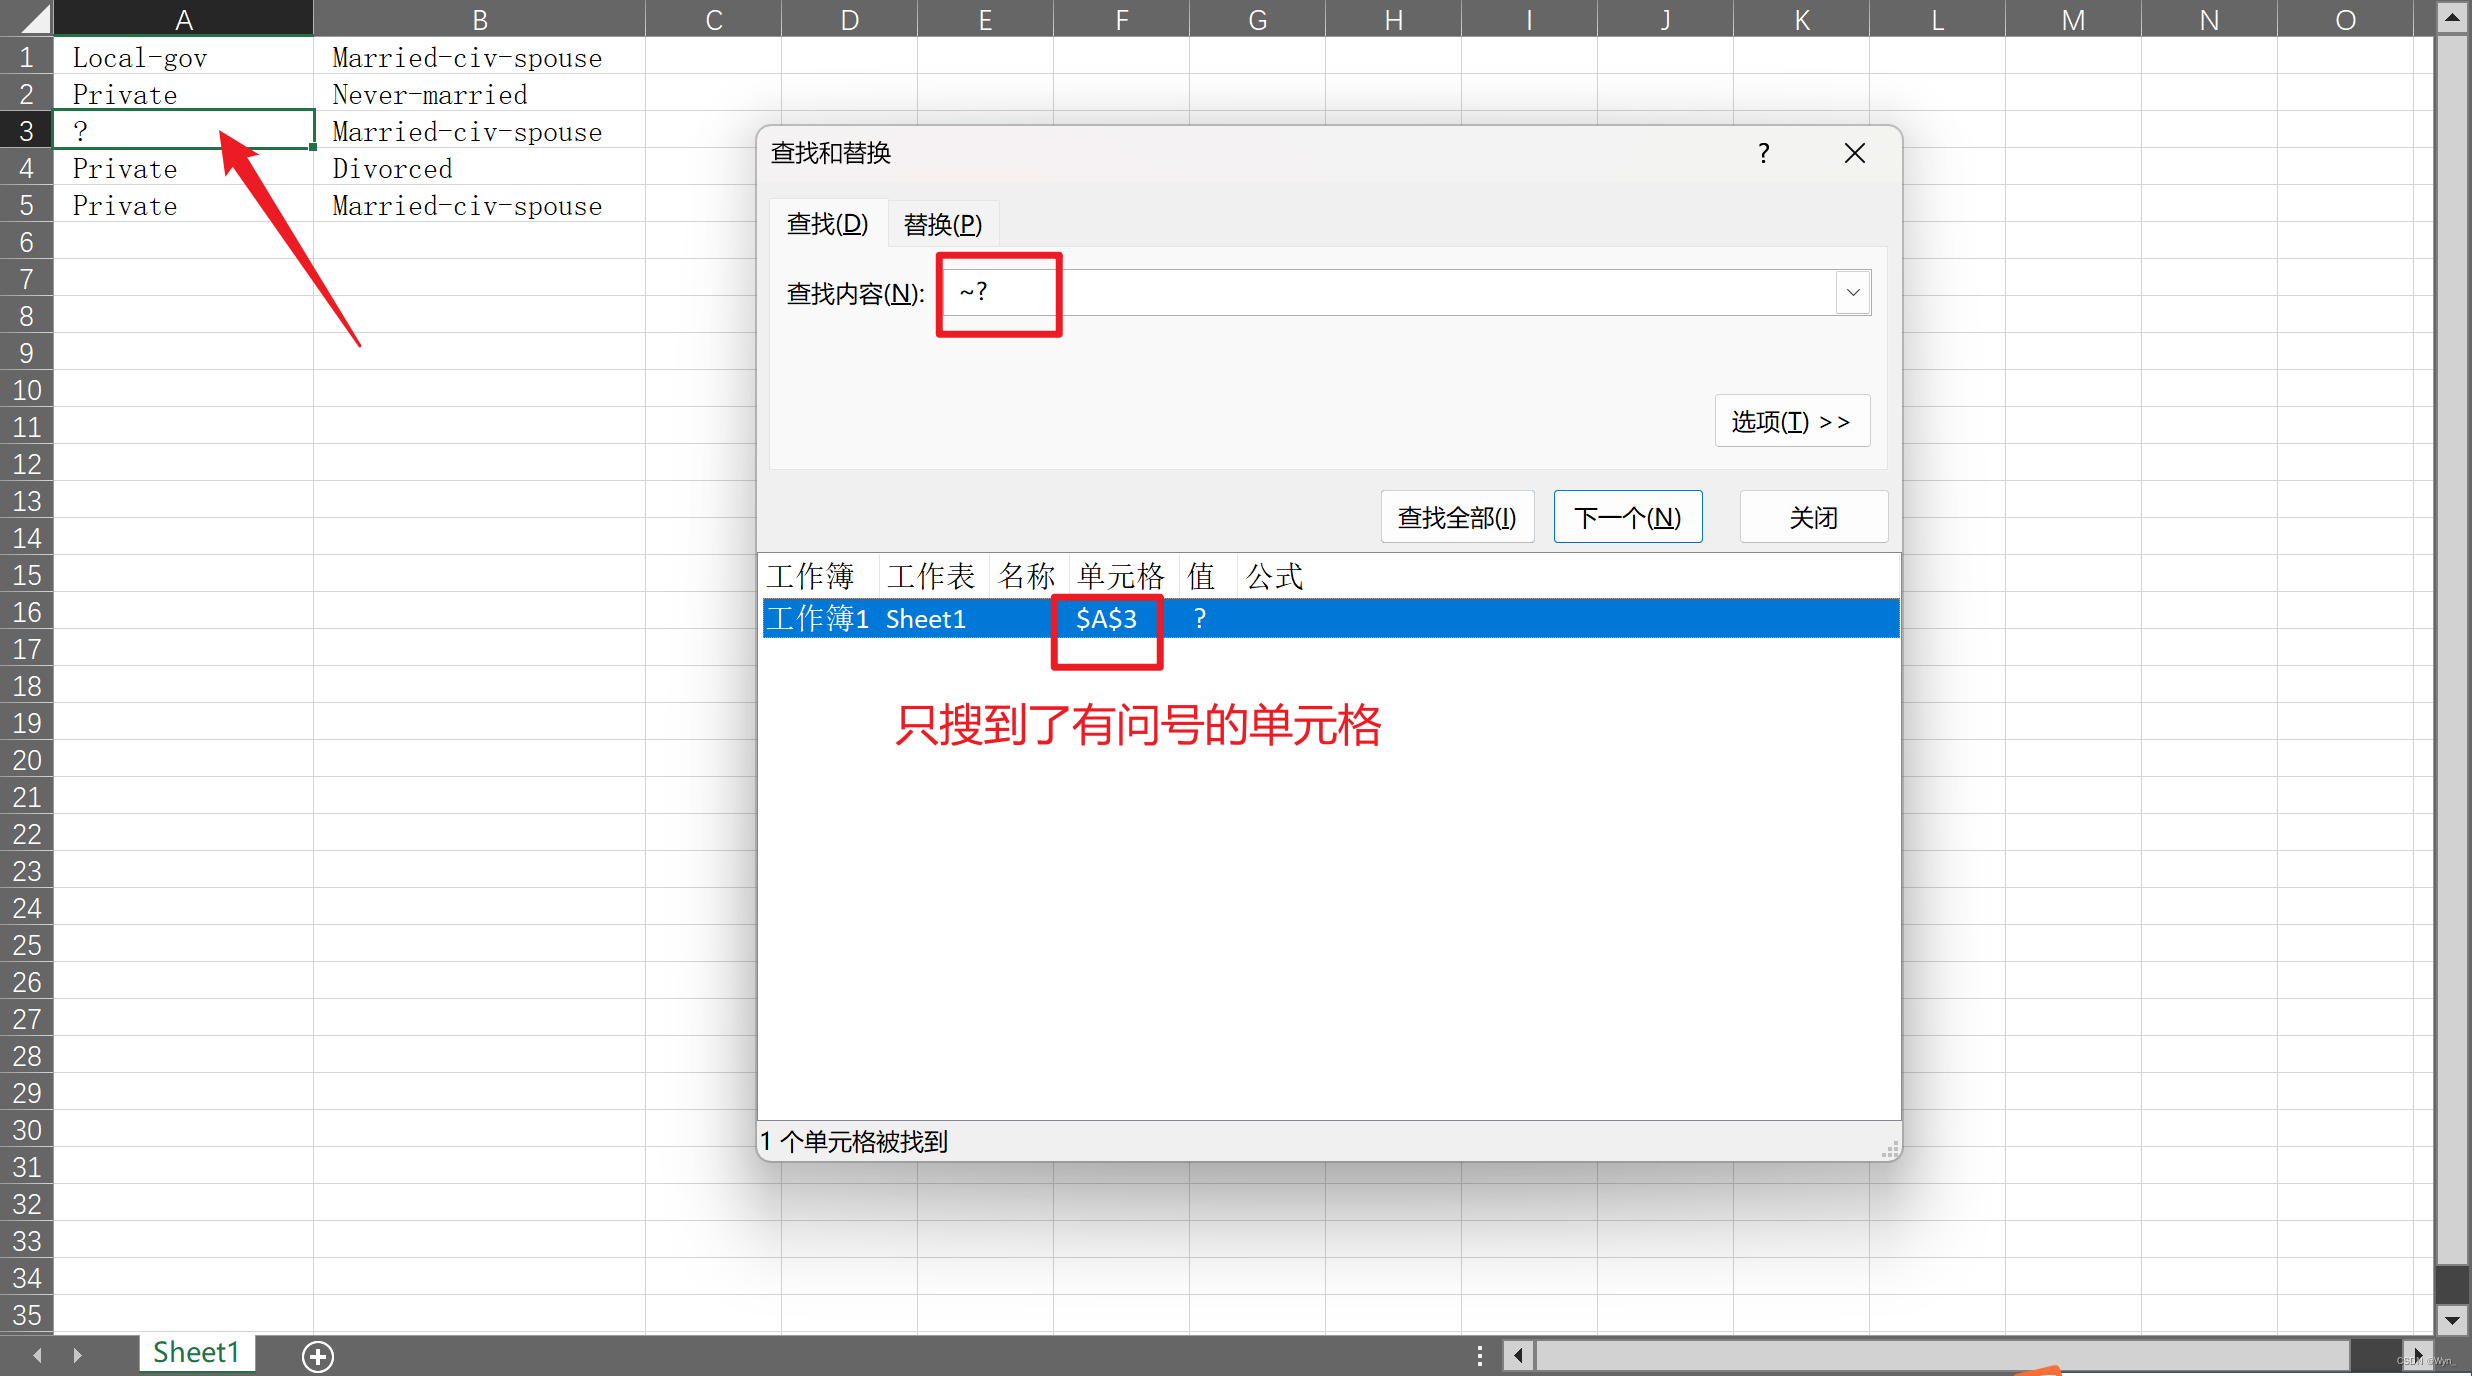Open the Sheet1 worksheet tab
This screenshot has height=1376, width=2472.
click(196, 1353)
